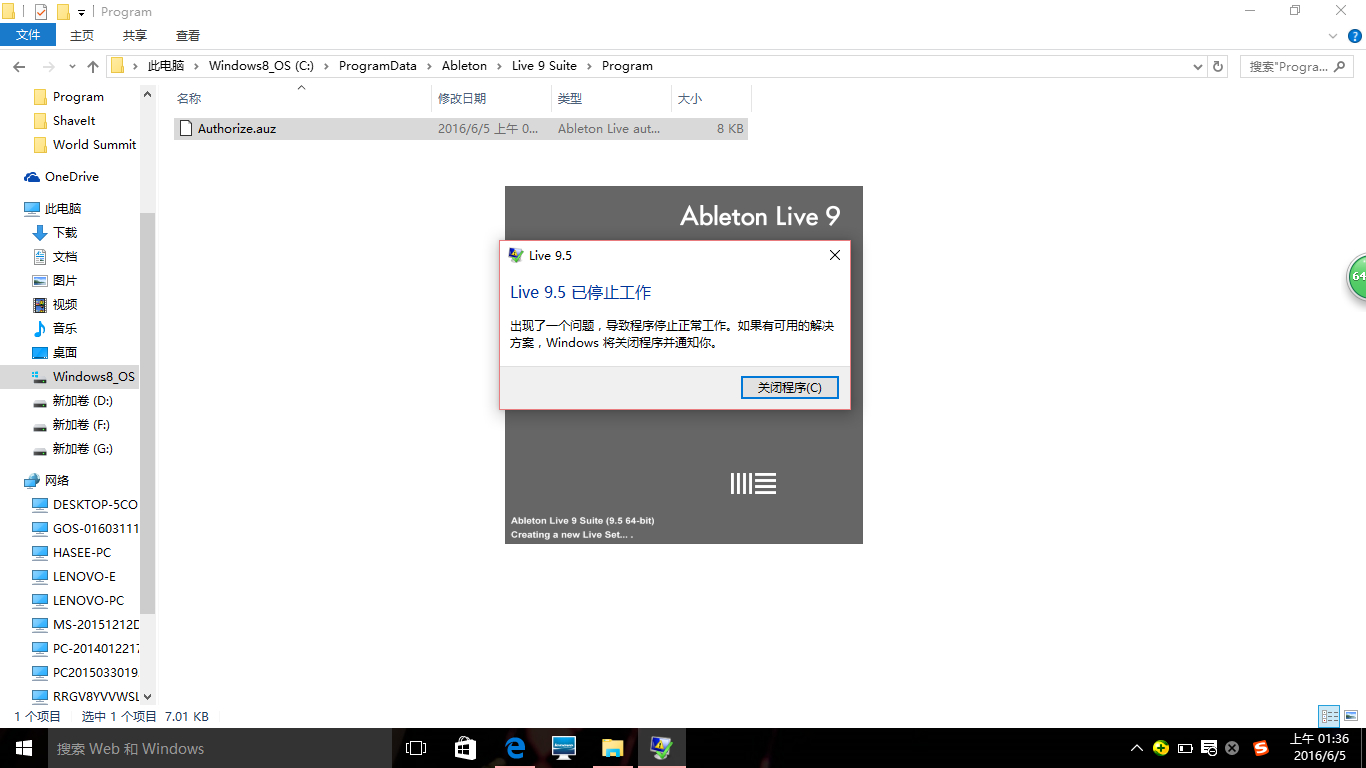Click the ProgramData breadcrumb in address bar
Image resolution: width=1366 pixels, height=768 pixels.
point(377,66)
